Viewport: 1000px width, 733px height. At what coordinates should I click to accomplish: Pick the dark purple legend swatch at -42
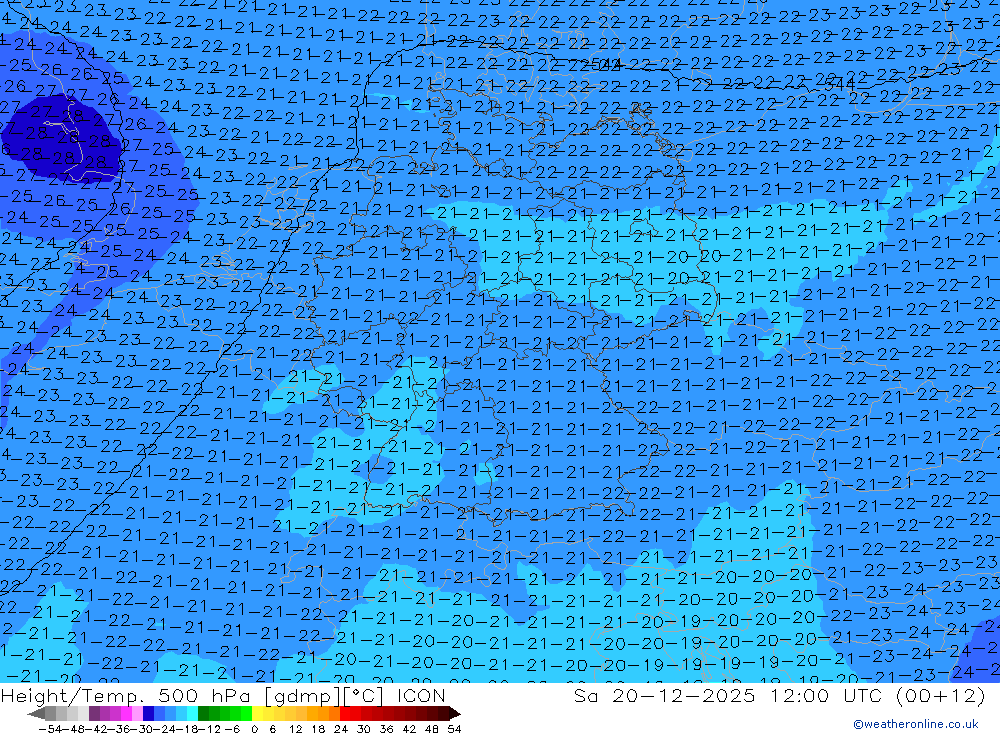click(x=94, y=713)
